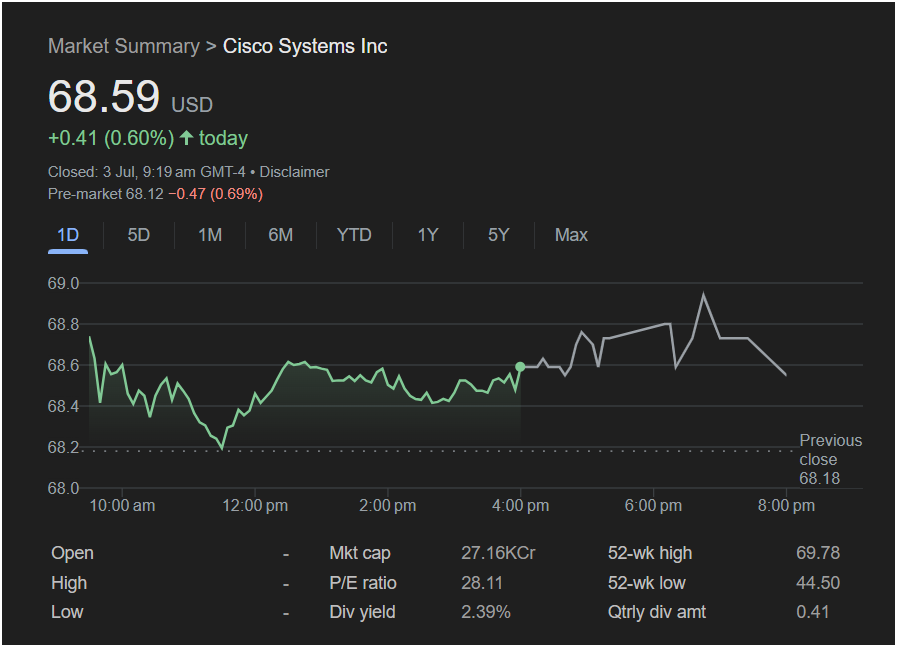Click the Previous close 68.18 label

pos(830,459)
